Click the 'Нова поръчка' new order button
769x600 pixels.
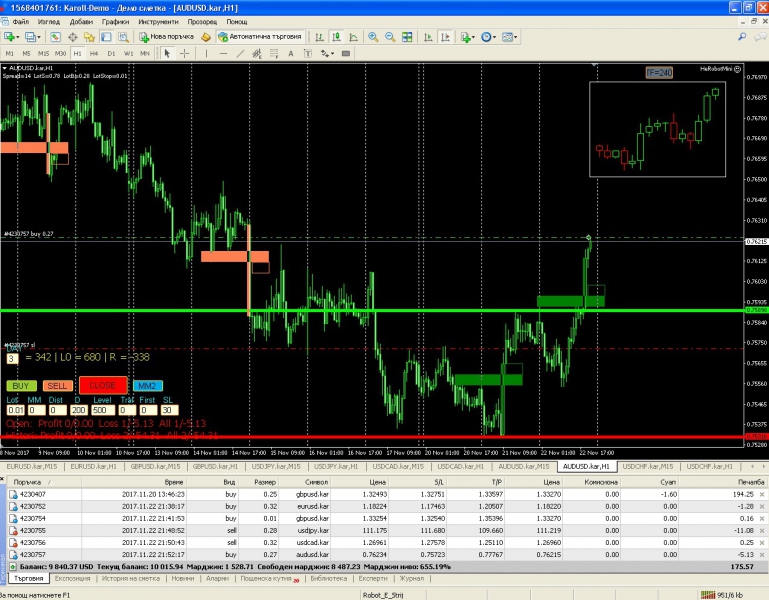coord(166,37)
